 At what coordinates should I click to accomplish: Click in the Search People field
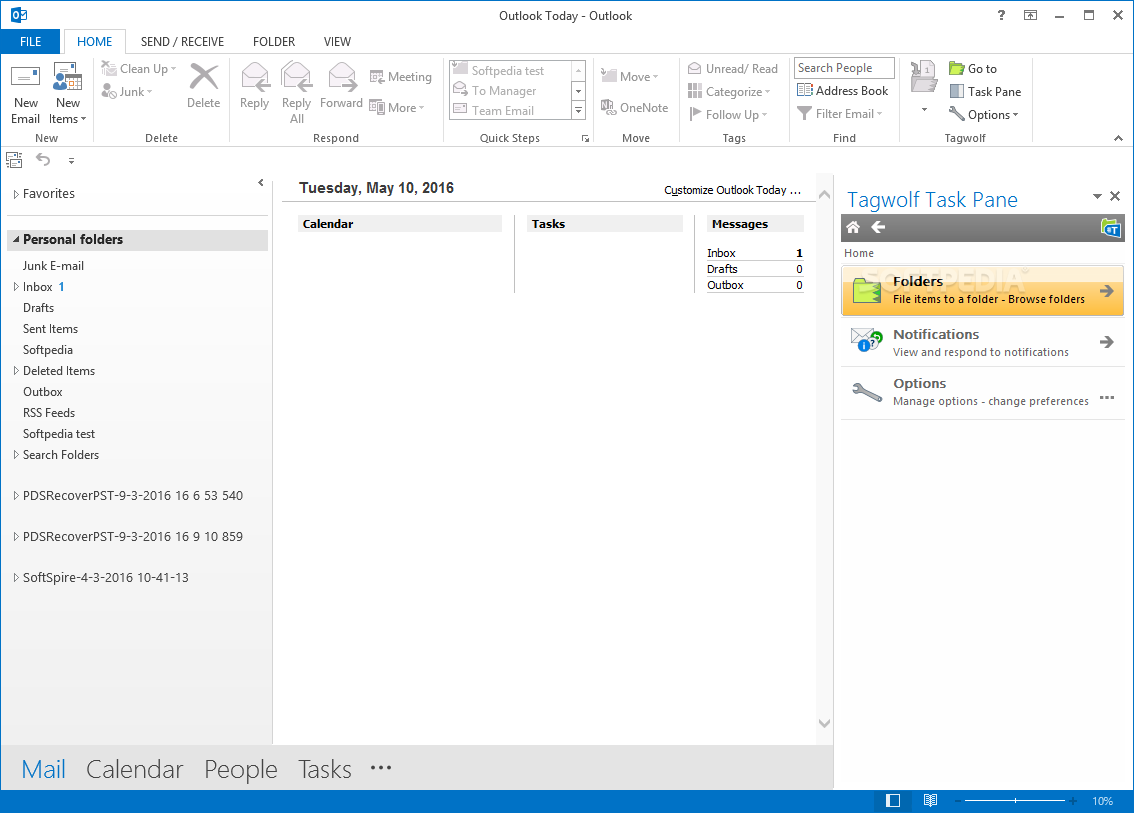pos(844,68)
